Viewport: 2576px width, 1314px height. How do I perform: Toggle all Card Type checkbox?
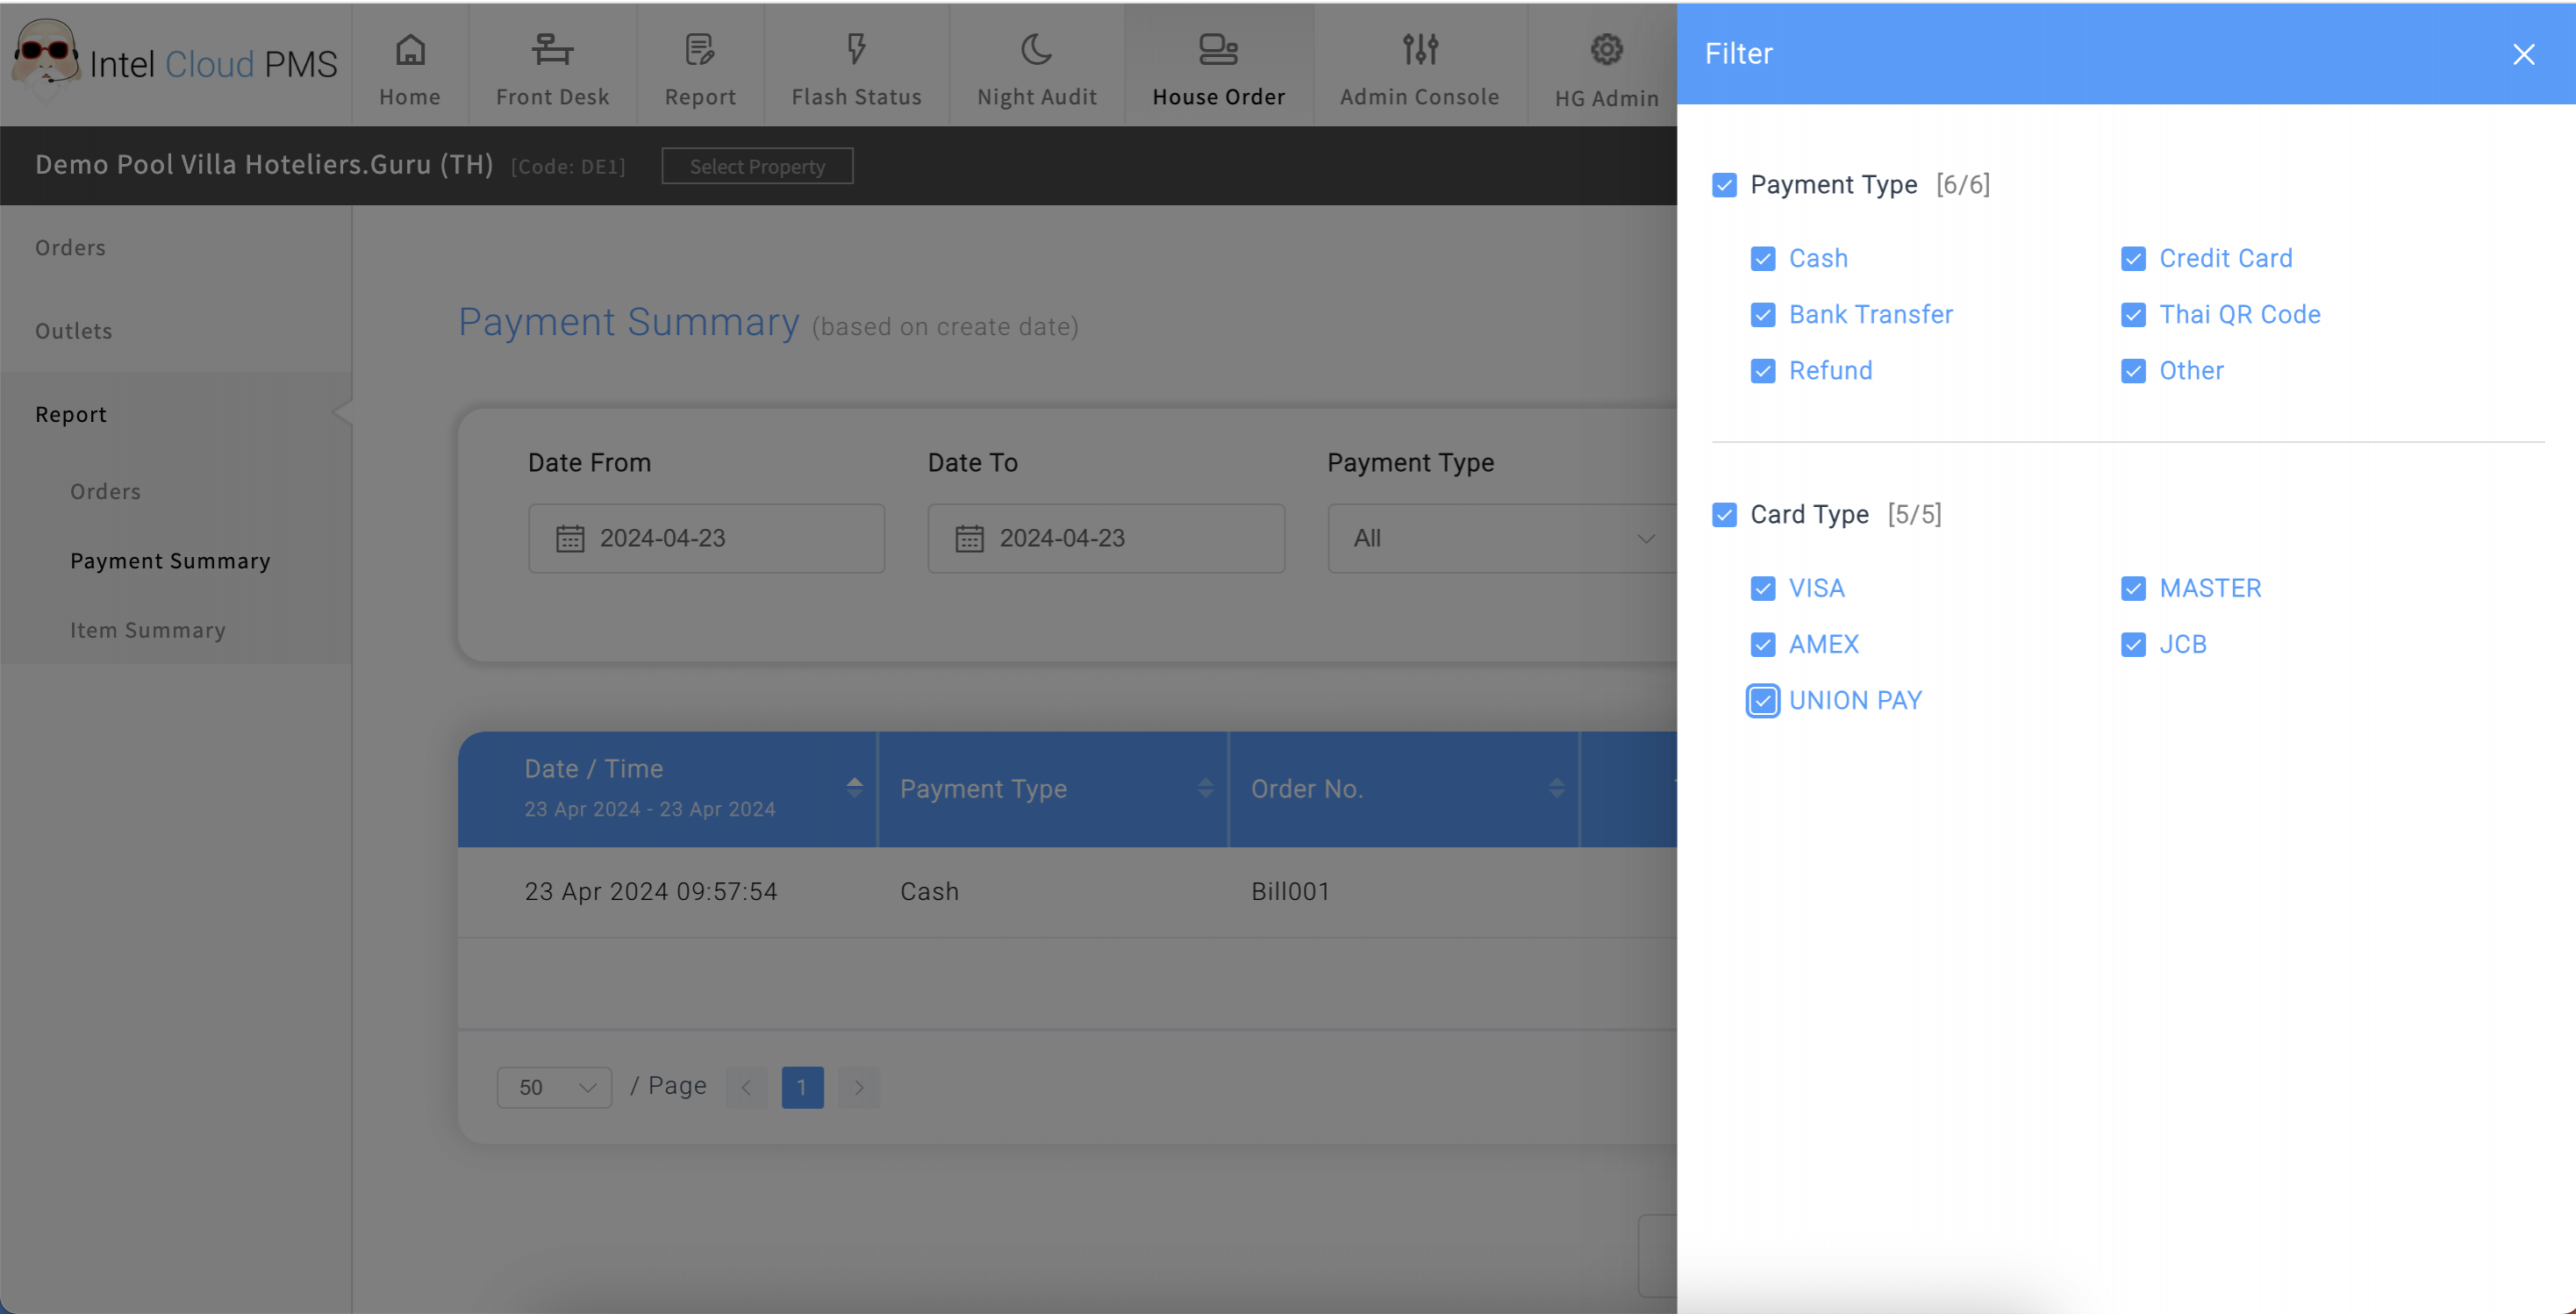coord(1724,515)
